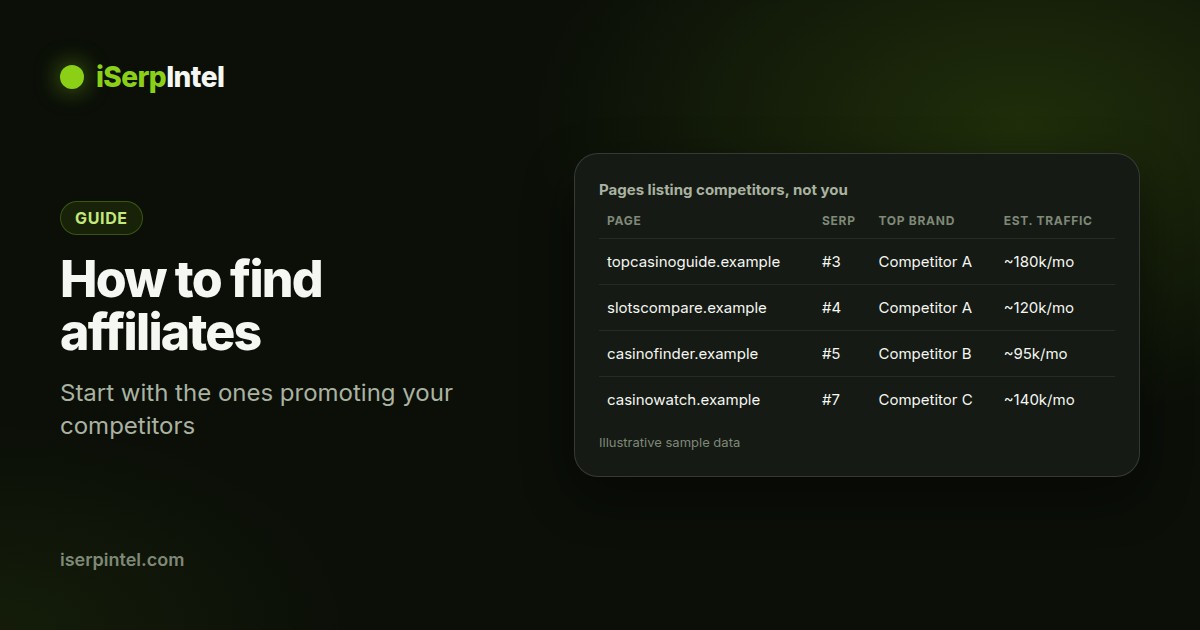Screen dimensions: 1200x630
Task: Click the ~180k/mo traffic value
Action: [x=1039, y=262]
